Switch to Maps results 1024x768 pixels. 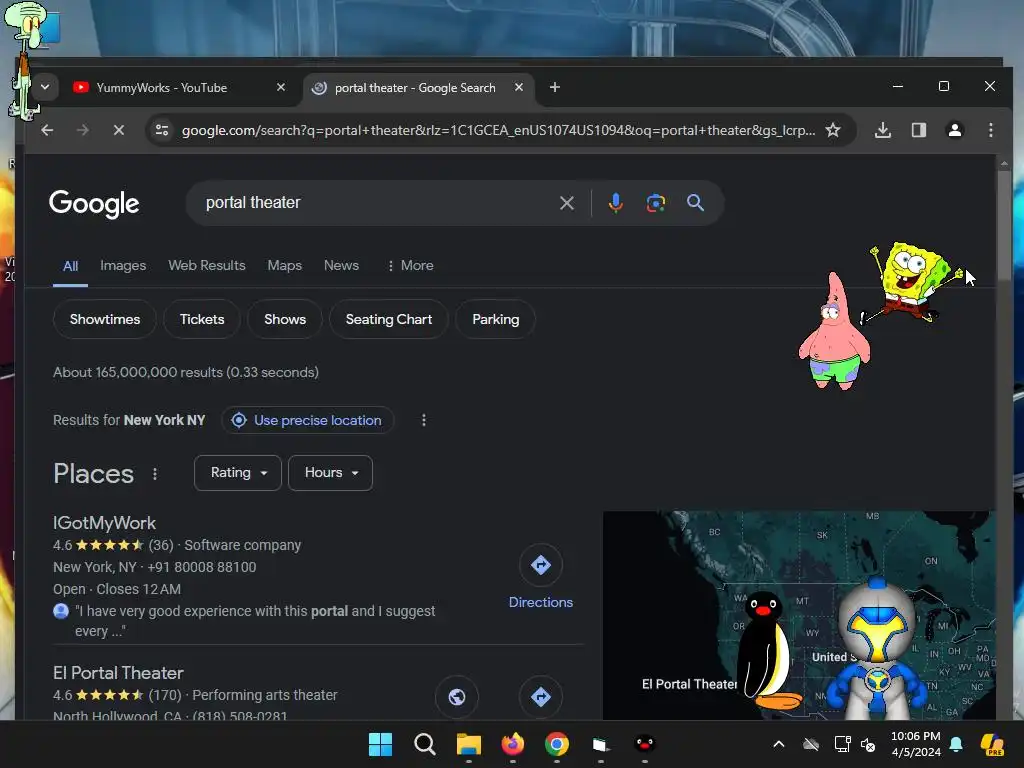click(284, 266)
